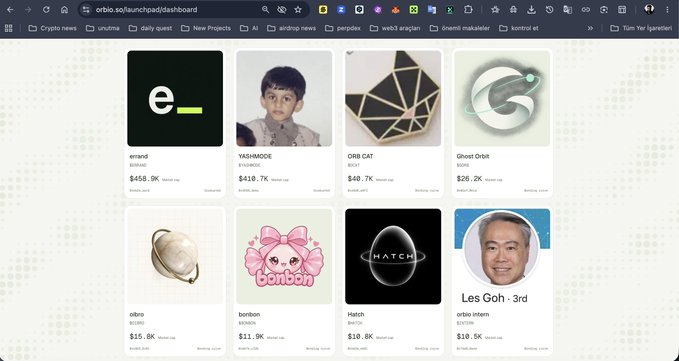Open the Extensions puzzle piece menu
The height and width of the screenshot is (361, 679).
click(x=468, y=10)
